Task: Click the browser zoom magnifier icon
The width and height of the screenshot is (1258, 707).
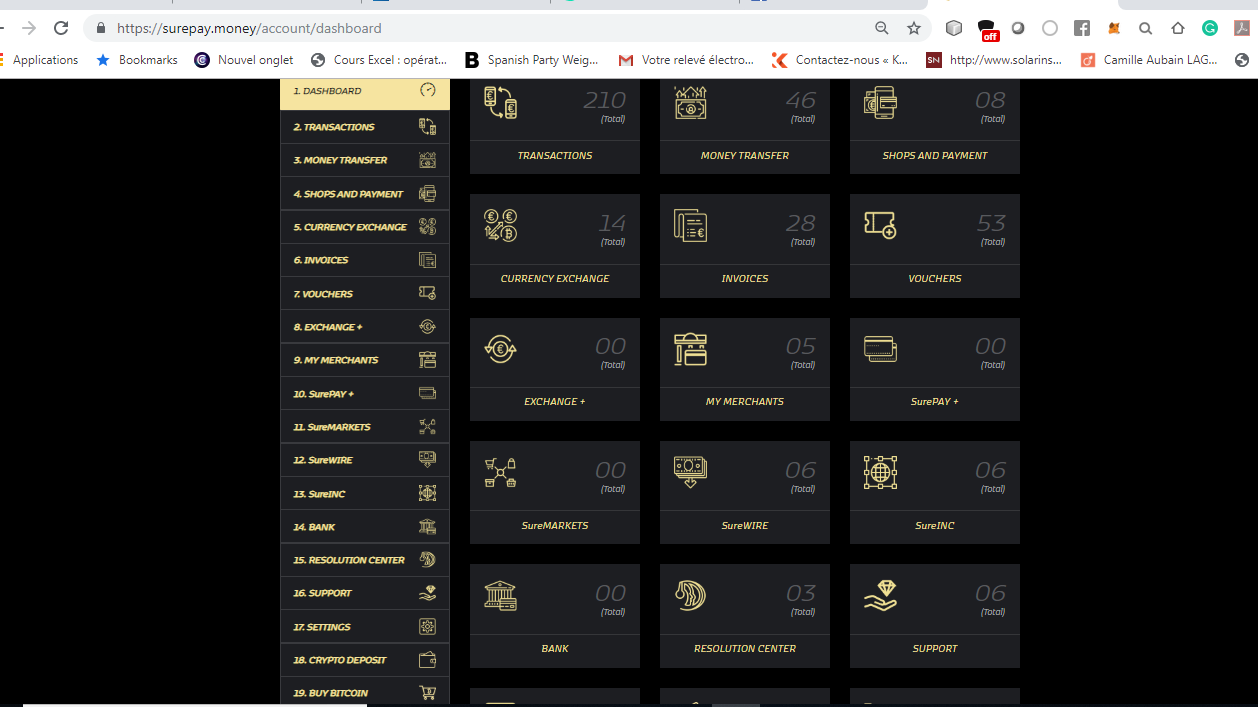Action: [x=882, y=28]
